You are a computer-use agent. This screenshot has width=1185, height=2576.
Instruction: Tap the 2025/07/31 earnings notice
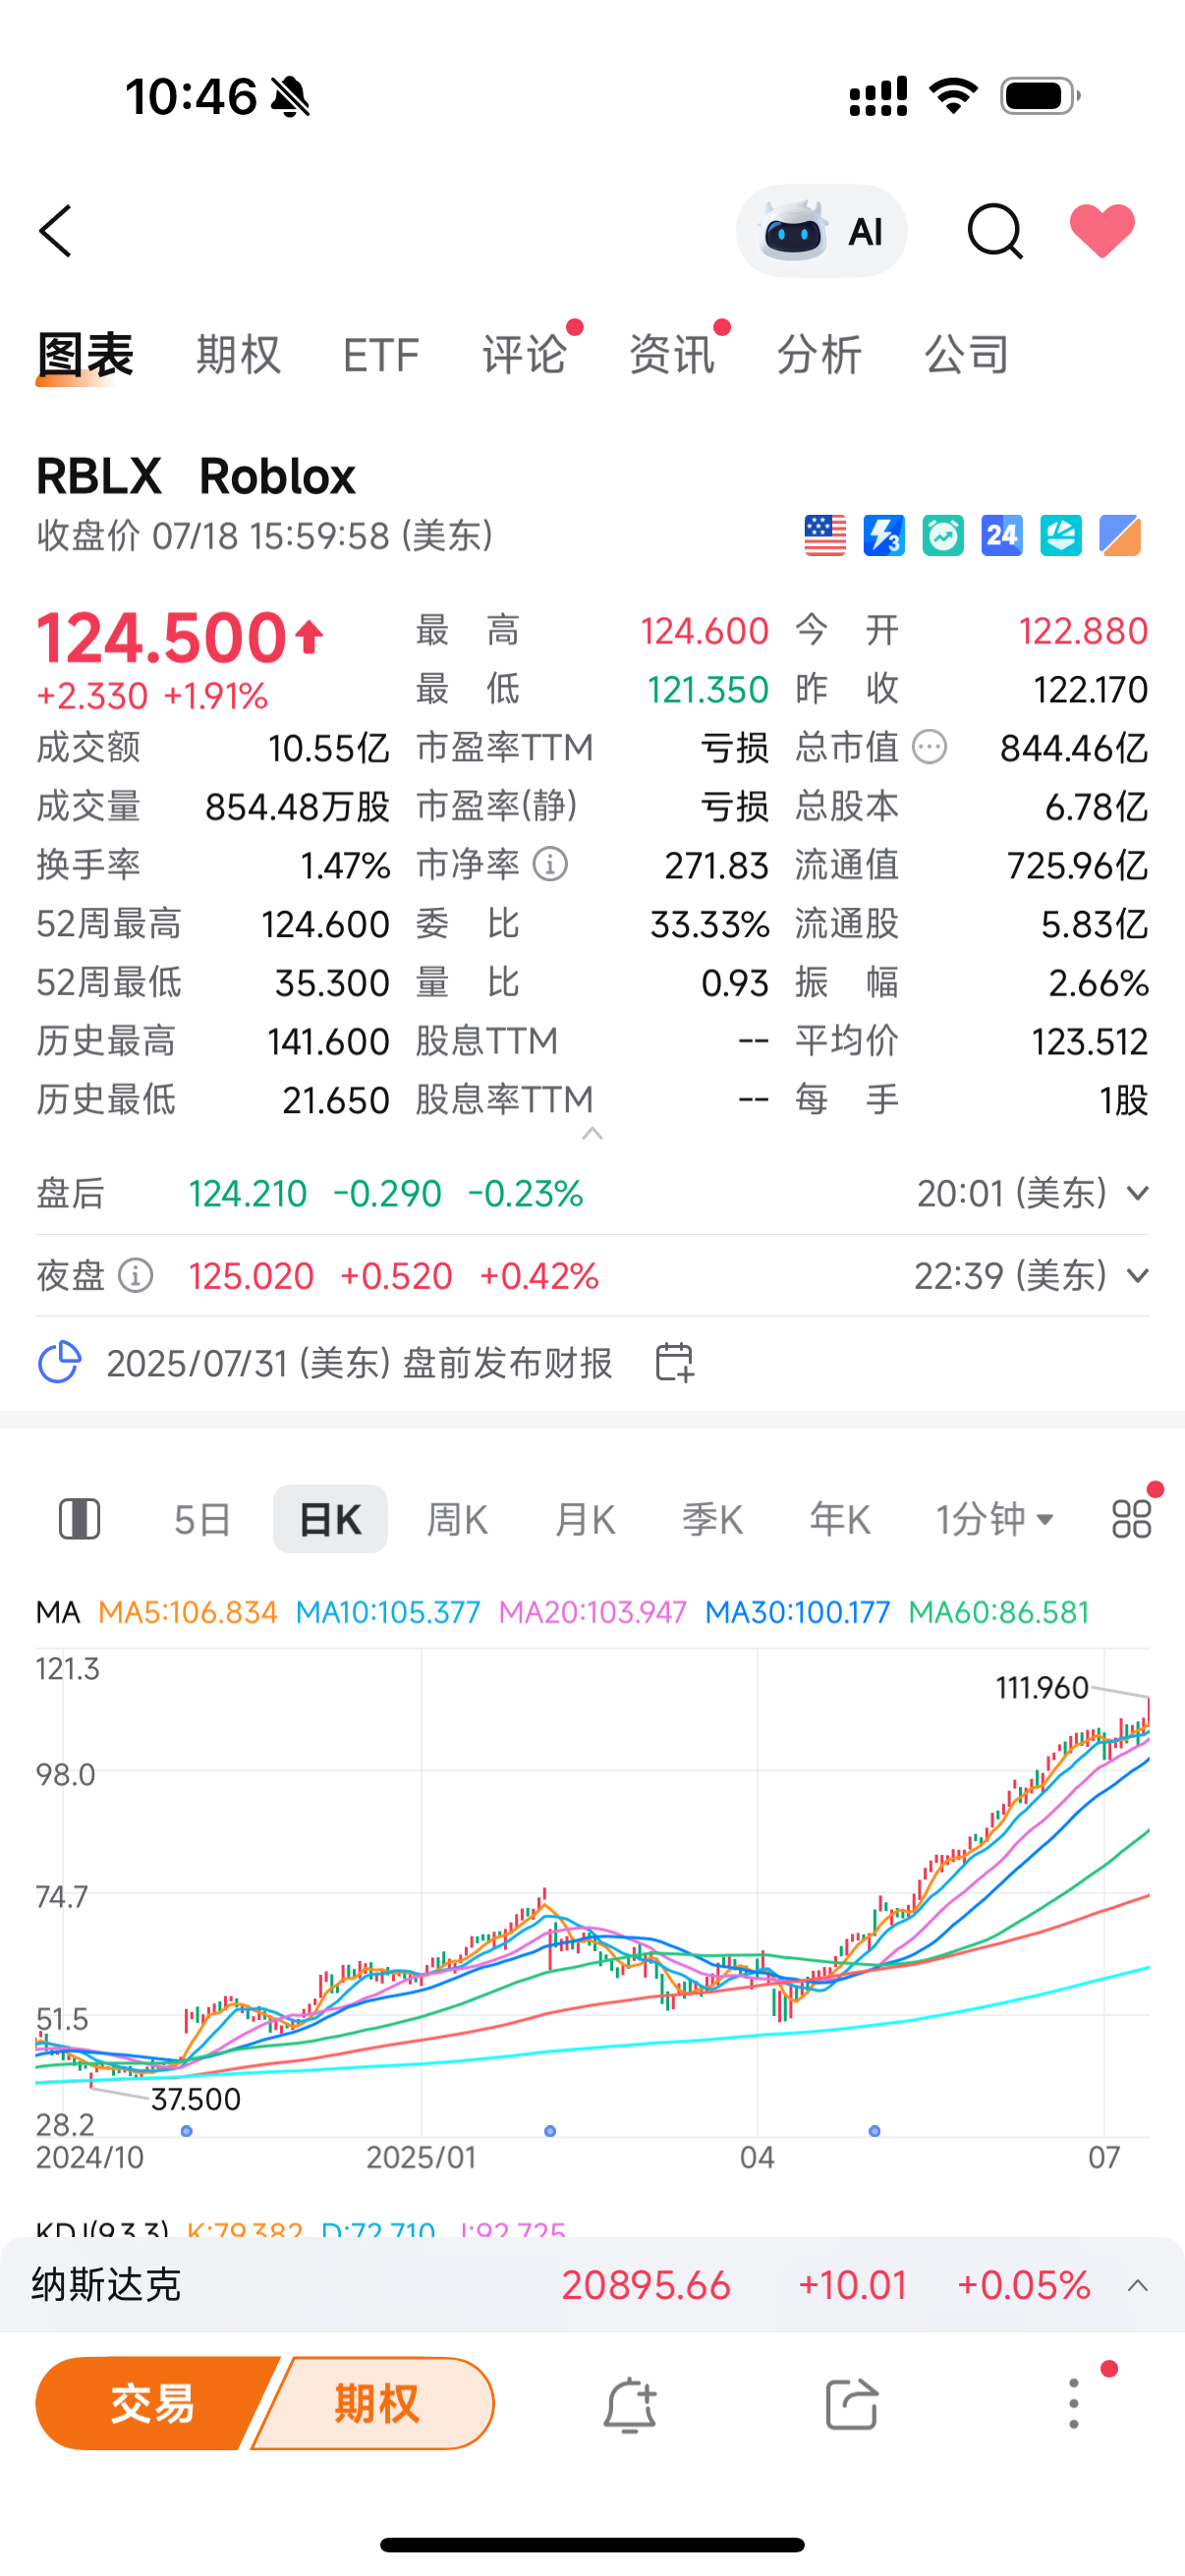(x=359, y=1362)
